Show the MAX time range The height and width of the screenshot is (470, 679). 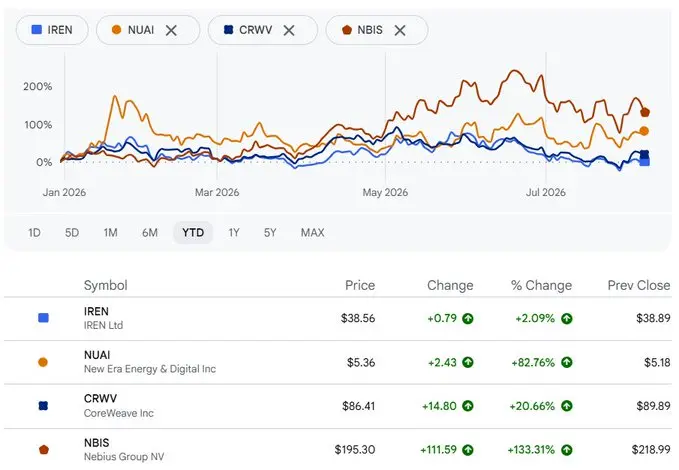(x=312, y=233)
